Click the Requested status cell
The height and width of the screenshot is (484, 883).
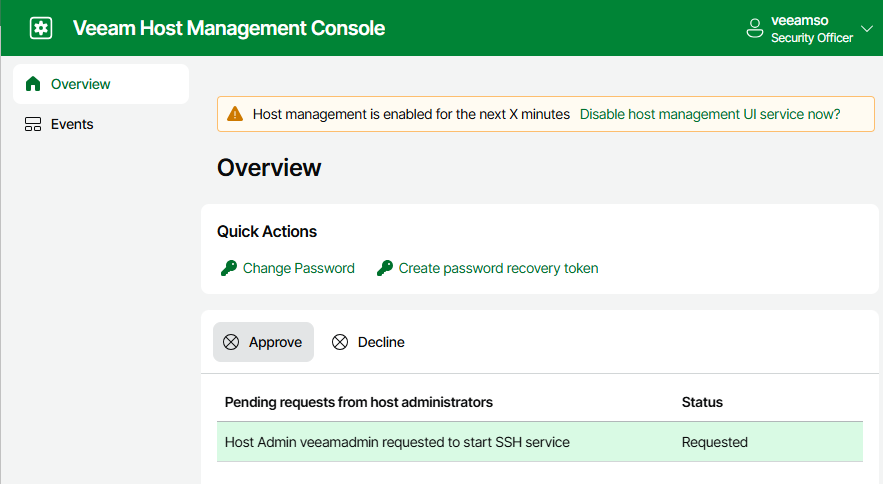point(715,442)
